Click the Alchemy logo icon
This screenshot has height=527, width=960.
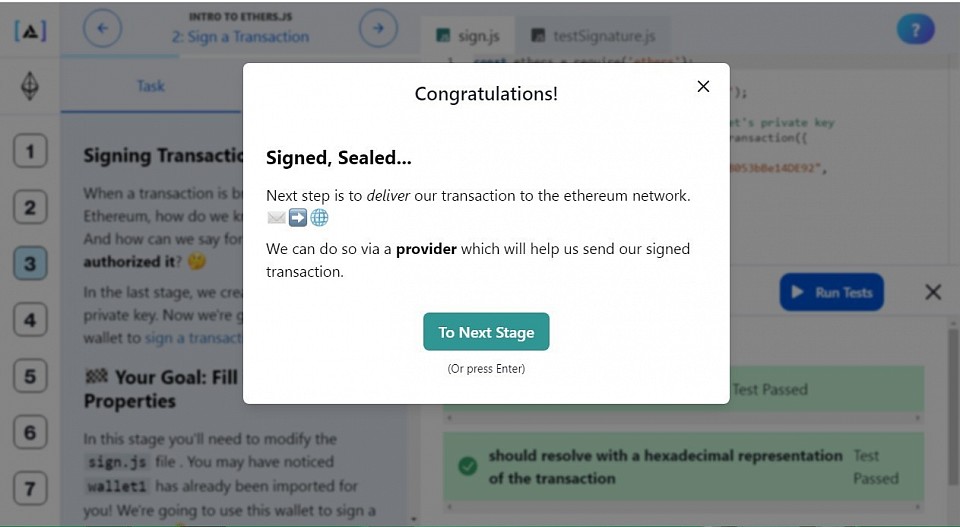click(x=30, y=31)
